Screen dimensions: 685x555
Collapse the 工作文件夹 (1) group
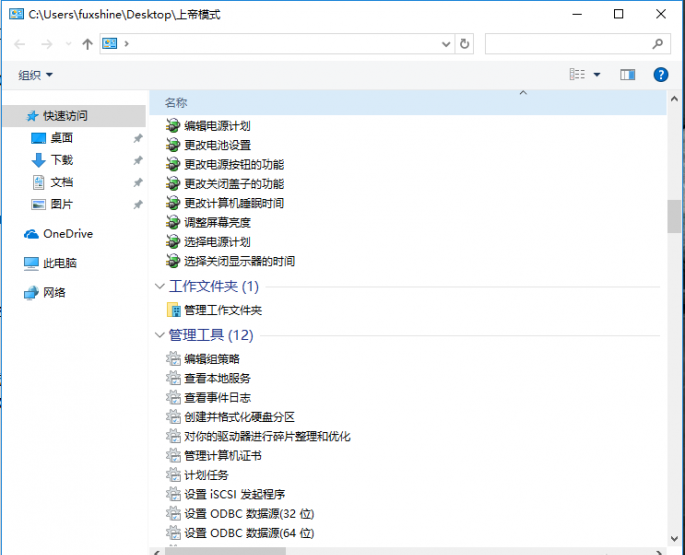pos(159,286)
